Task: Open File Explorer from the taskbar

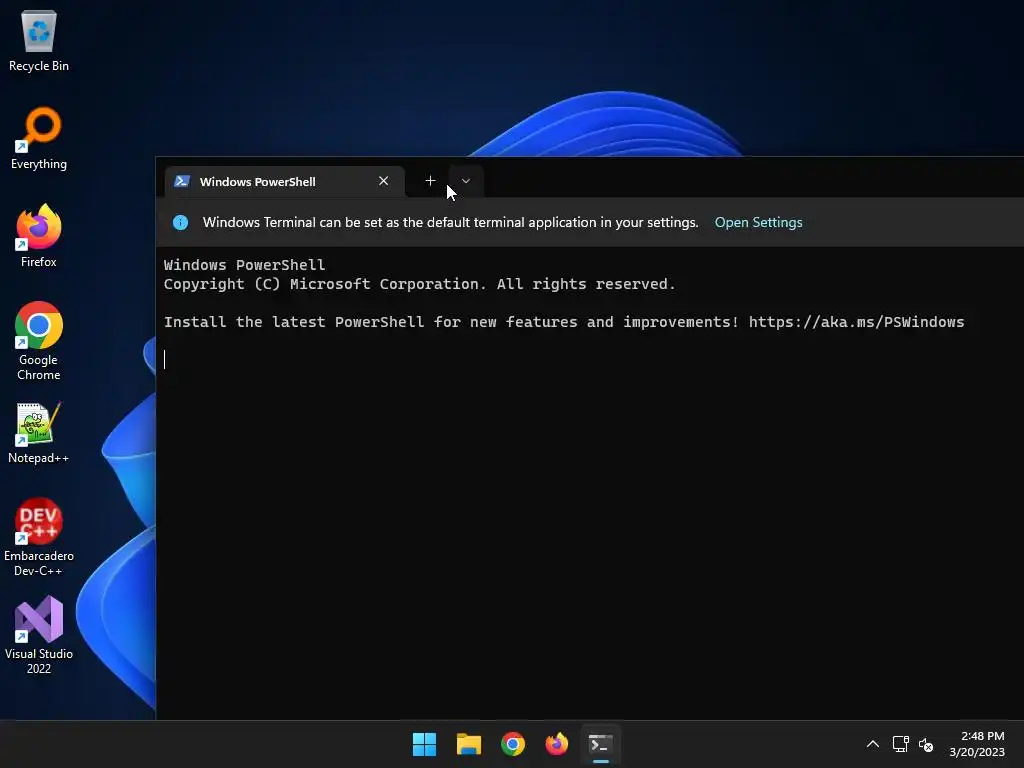Action: pos(469,744)
